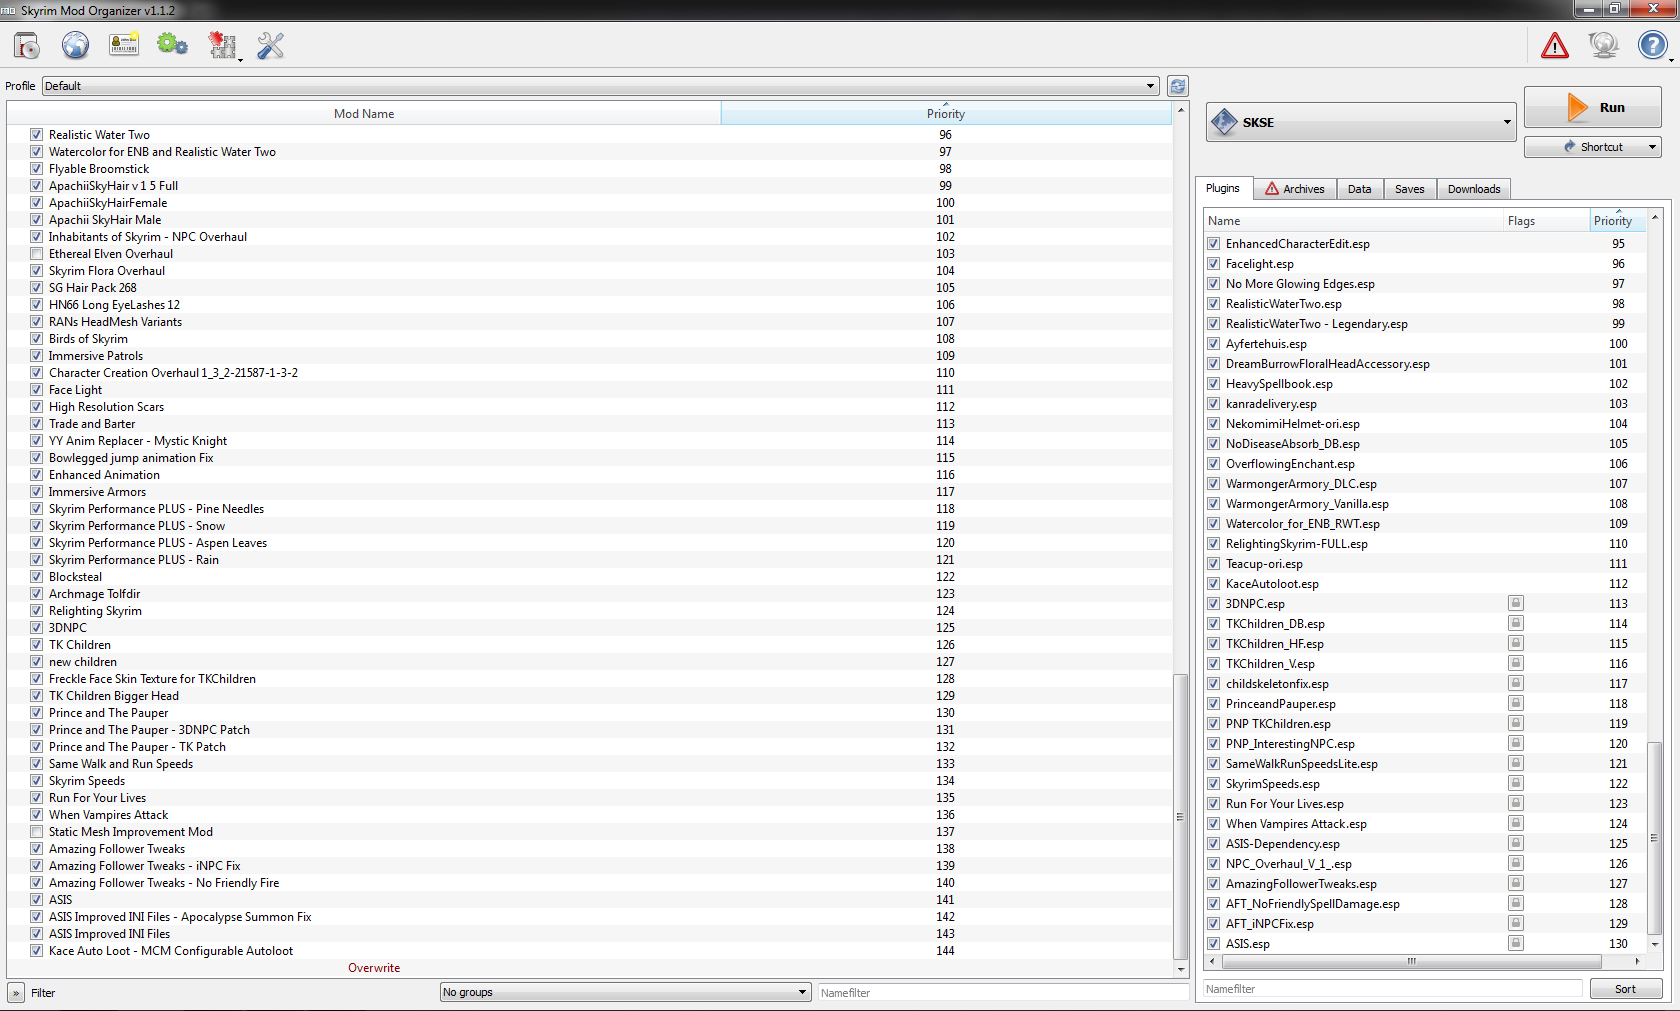Image resolution: width=1680 pixels, height=1011 pixels.
Task: Select Kace Auto Loot - MCM Configurable Autoloot mod
Action: pyautogui.click(x=590, y=951)
